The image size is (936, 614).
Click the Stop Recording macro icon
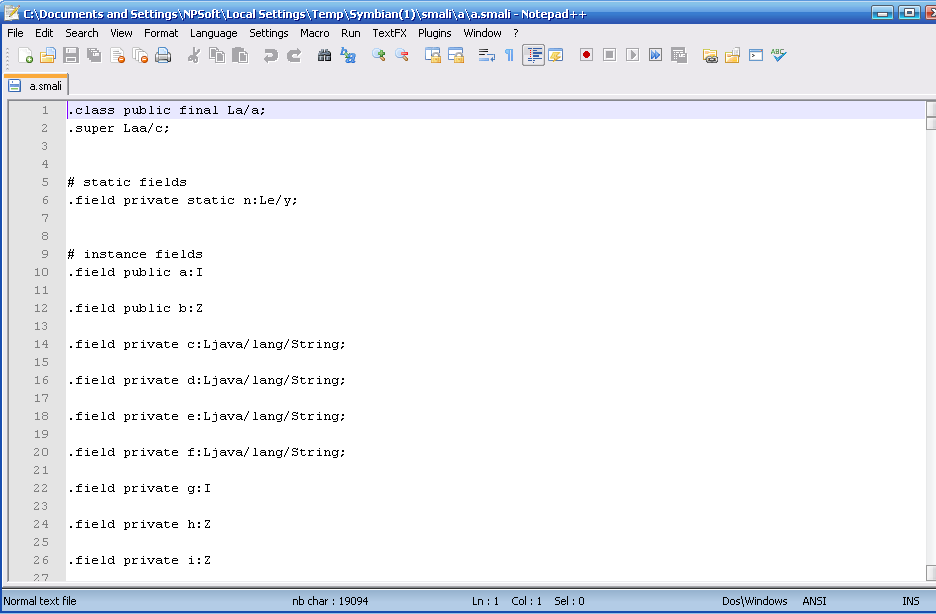[609, 55]
